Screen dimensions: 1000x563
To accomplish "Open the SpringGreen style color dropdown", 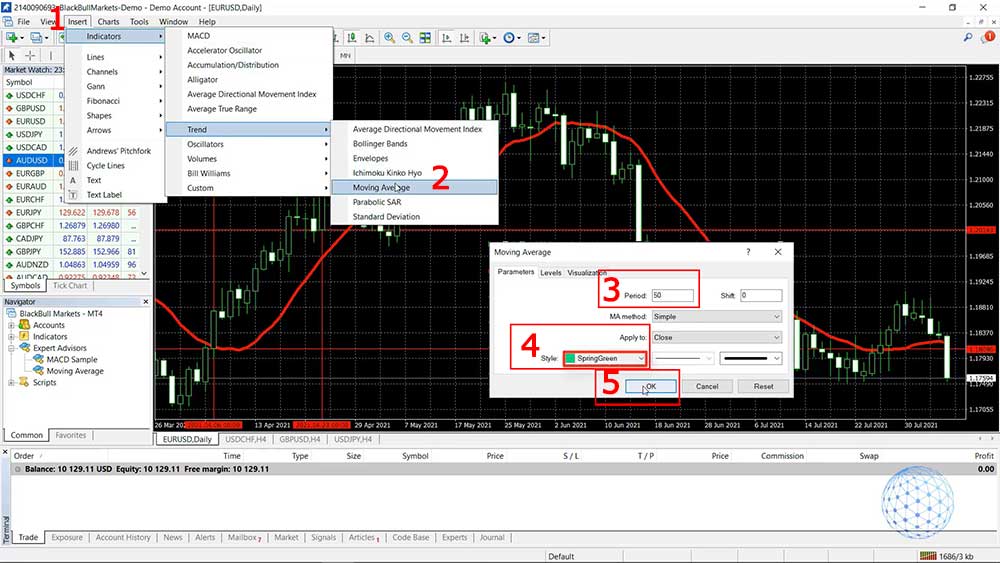I will click(605, 358).
